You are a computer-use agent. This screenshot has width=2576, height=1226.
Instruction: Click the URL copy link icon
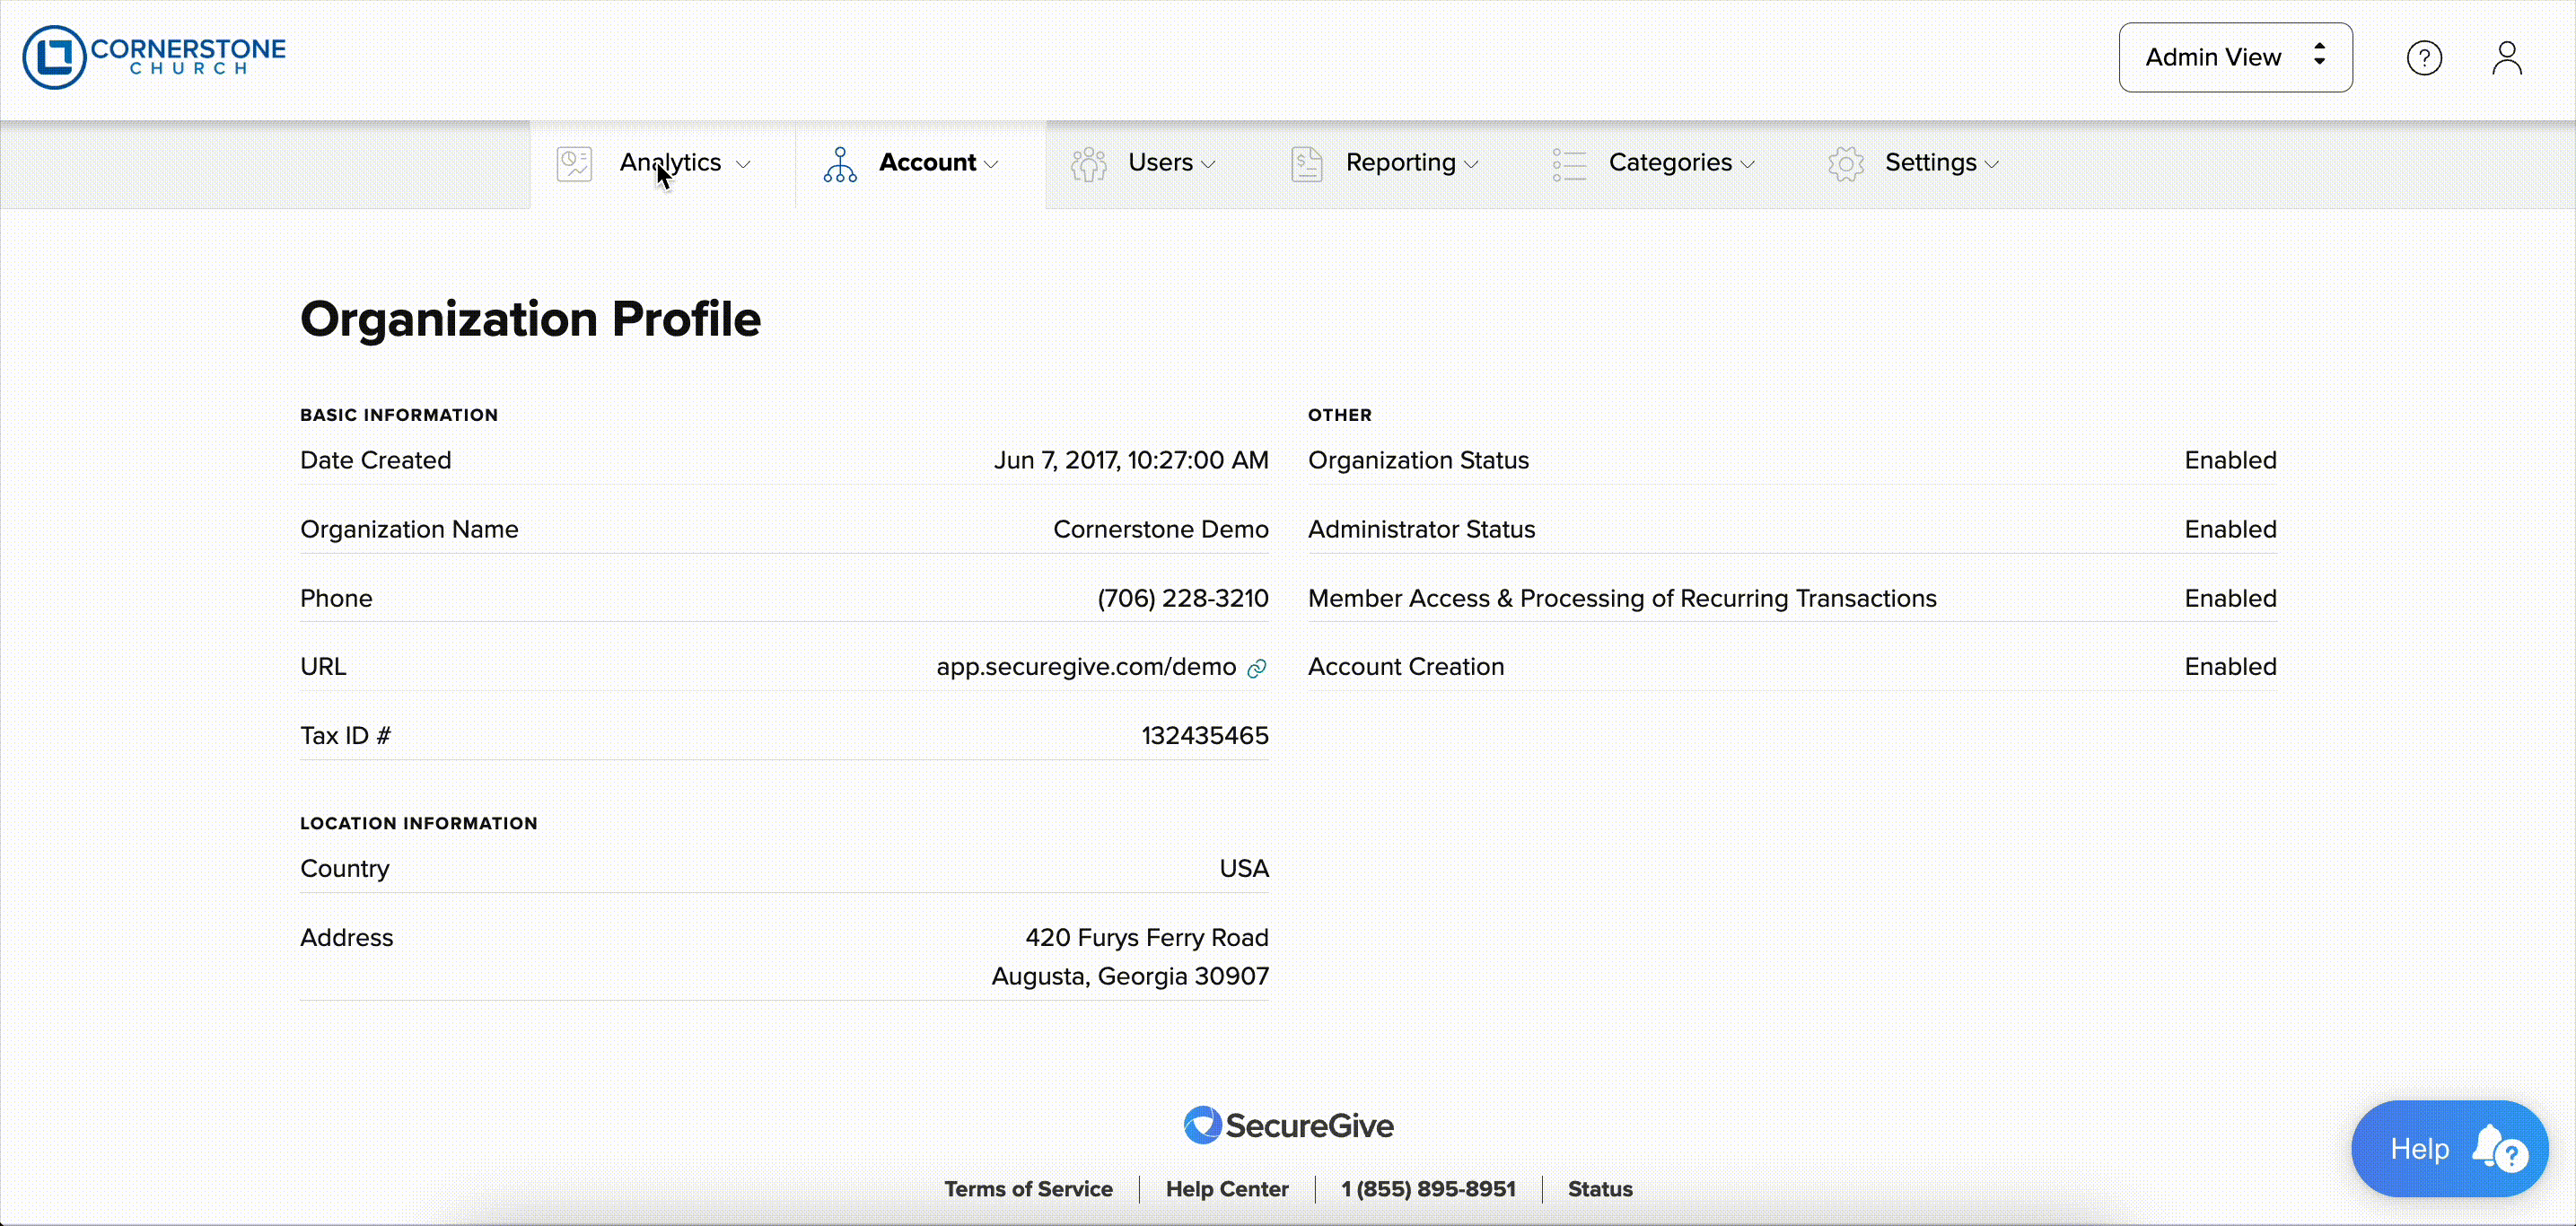click(x=1257, y=668)
